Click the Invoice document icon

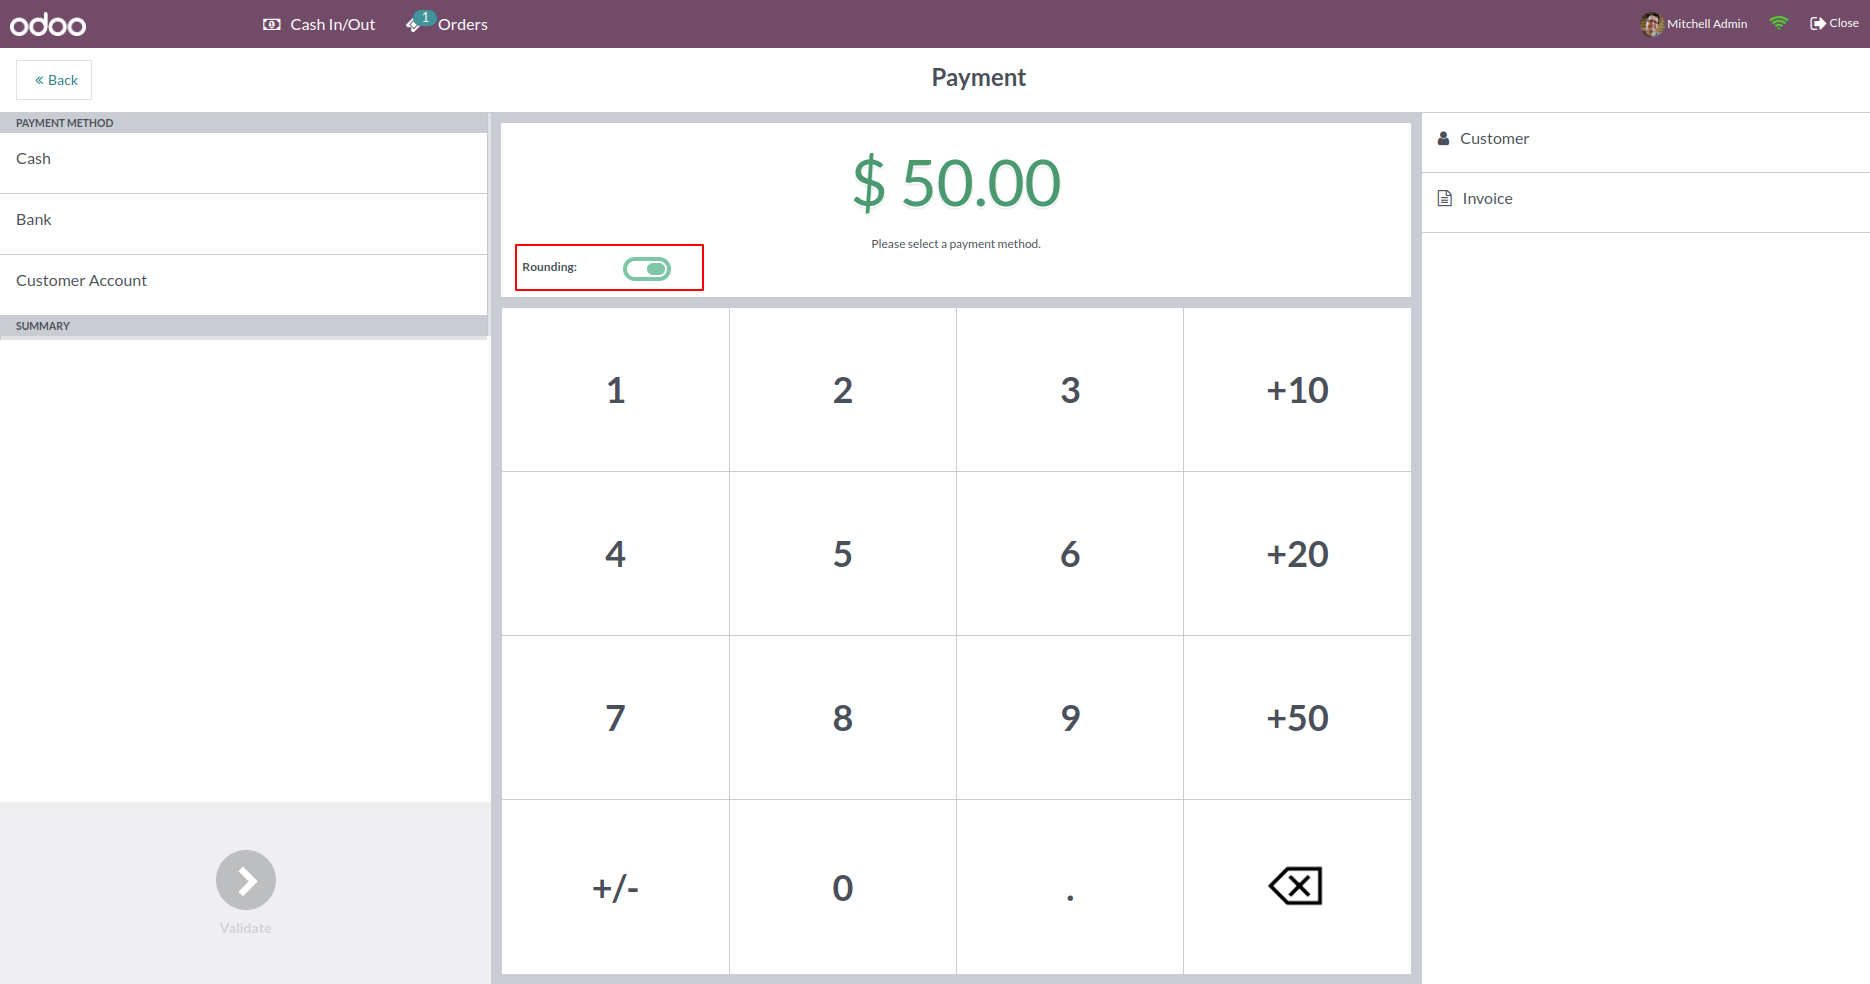1444,198
